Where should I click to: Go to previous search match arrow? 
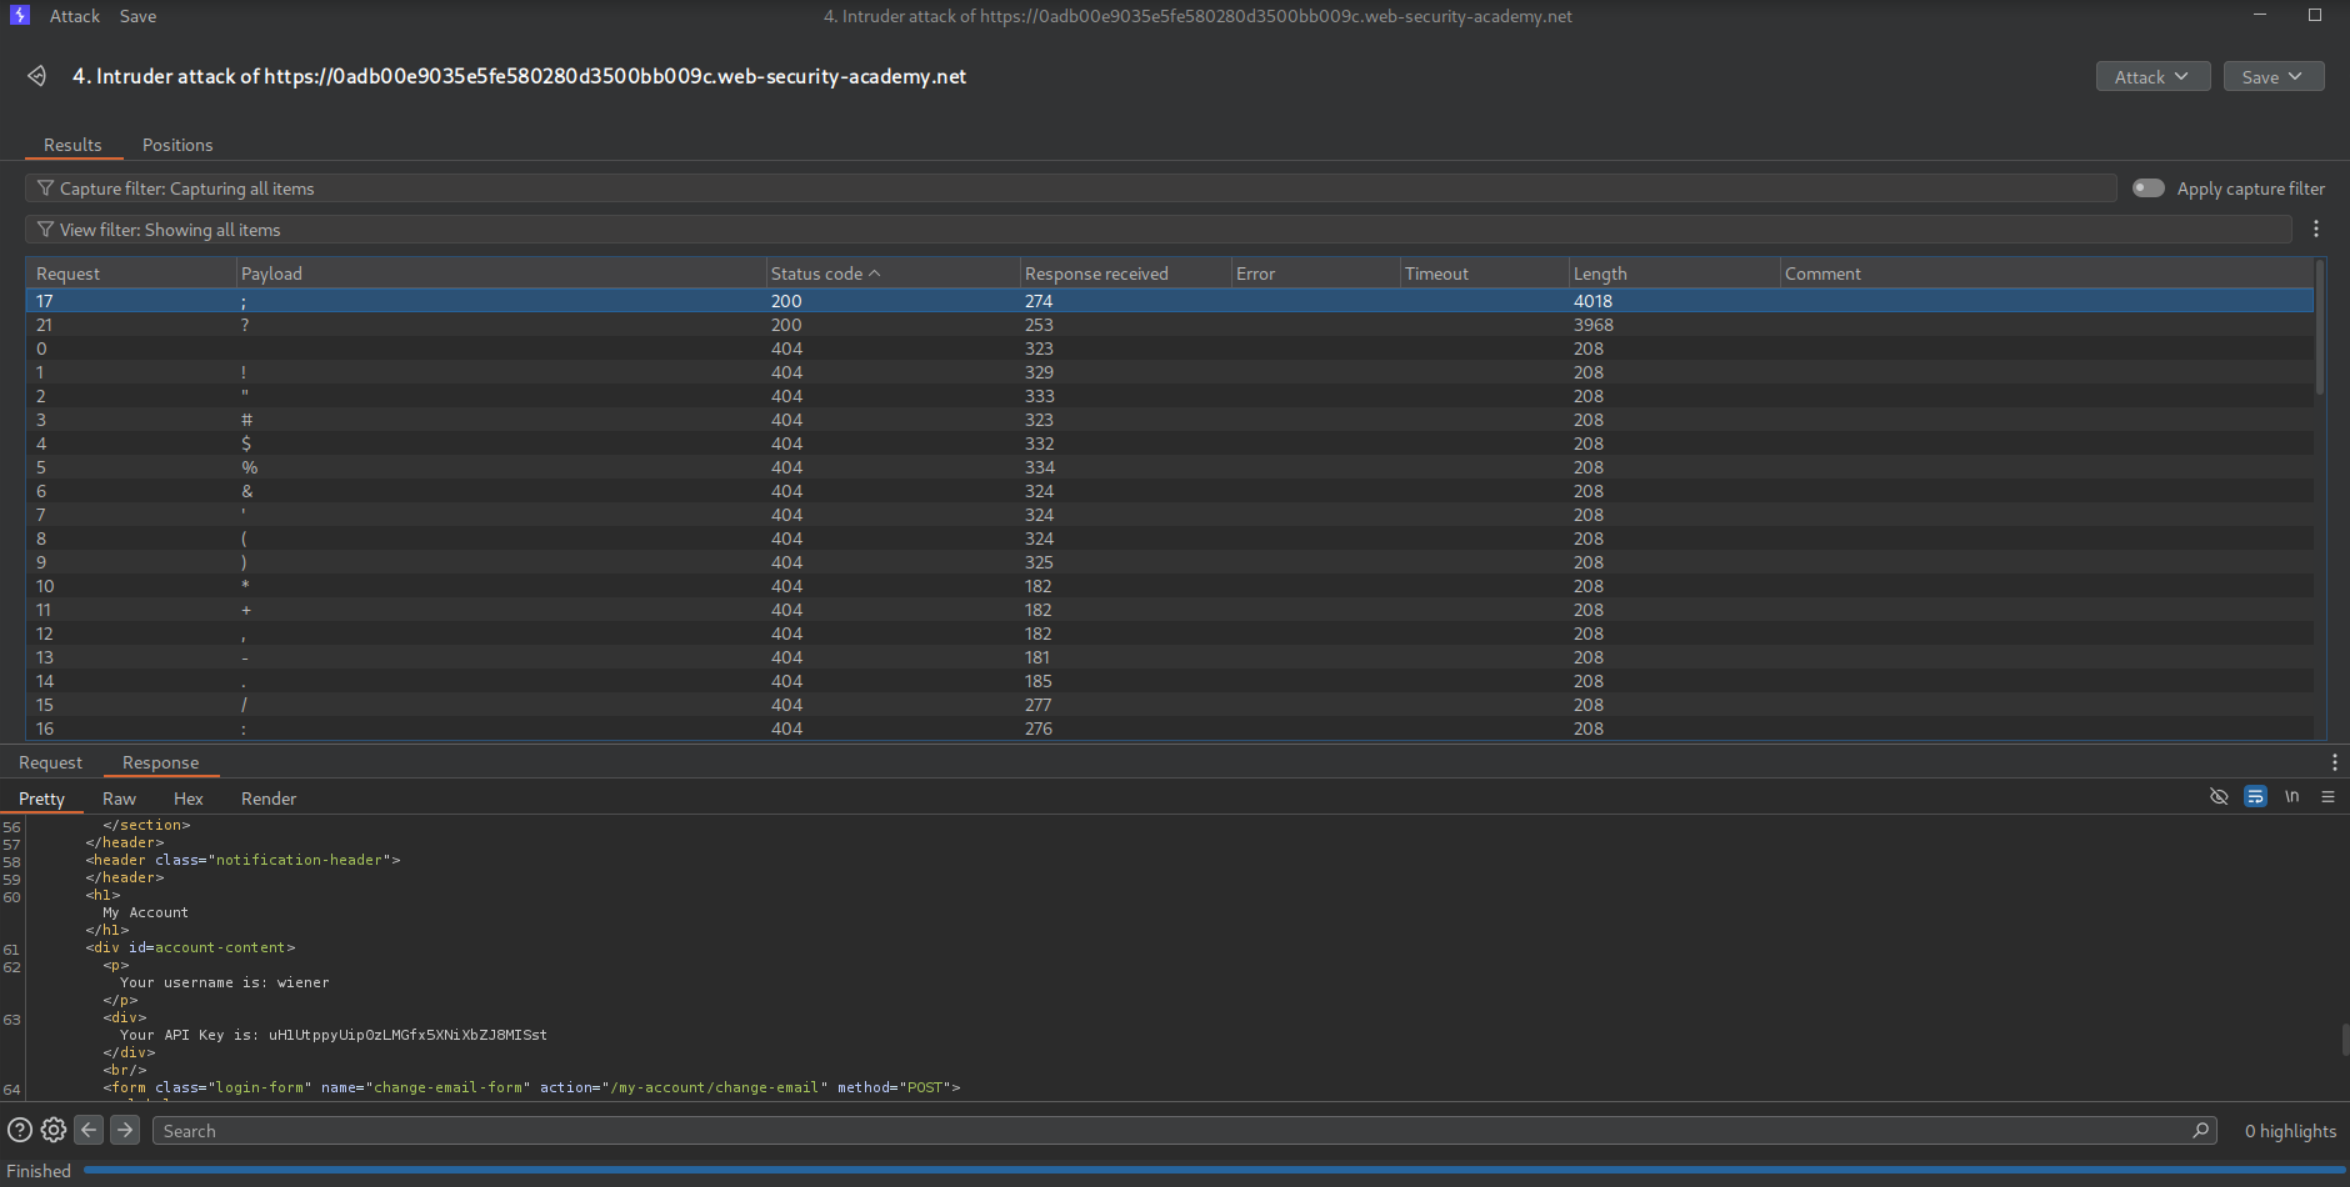(x=89, y=1130)
